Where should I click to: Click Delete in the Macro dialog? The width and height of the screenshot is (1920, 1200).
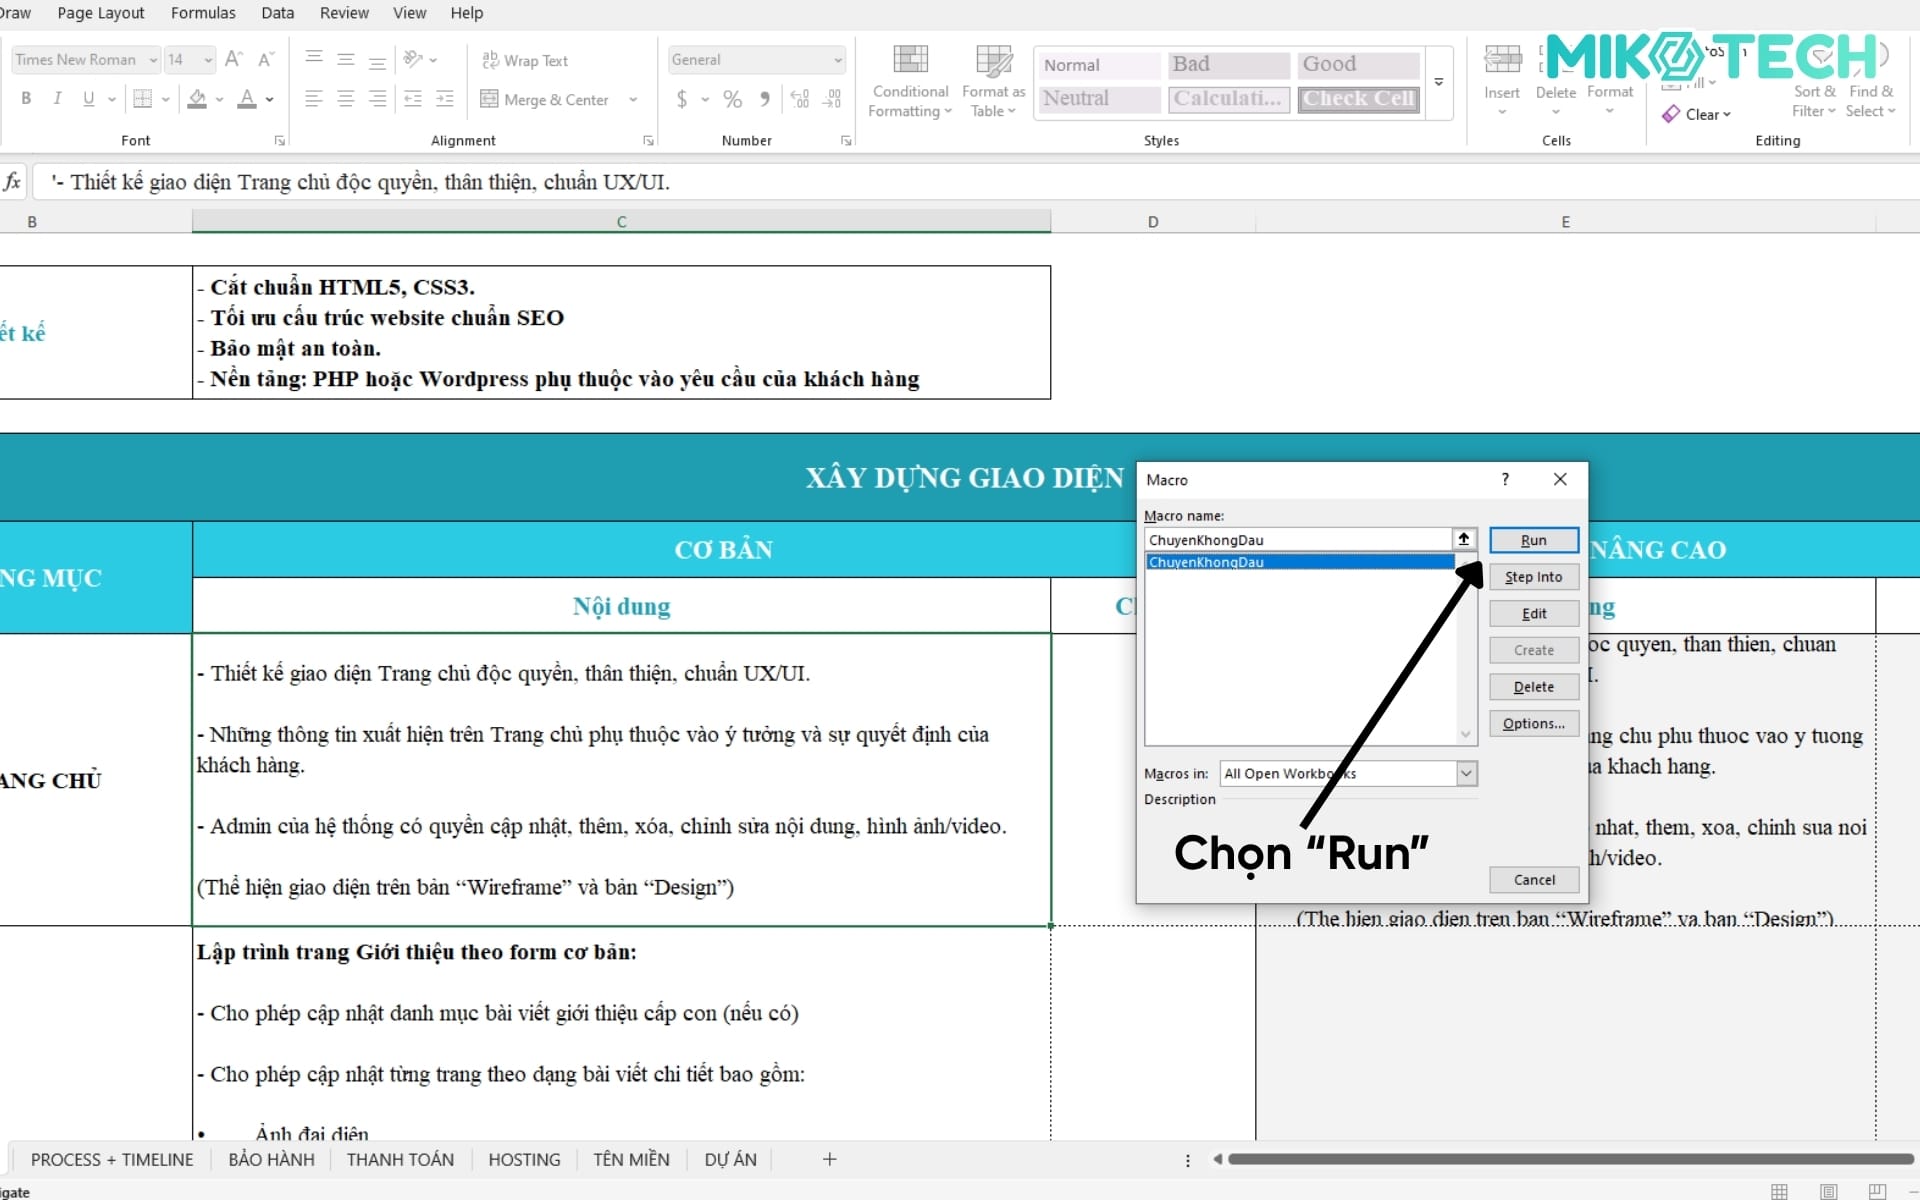point(1534,687)
